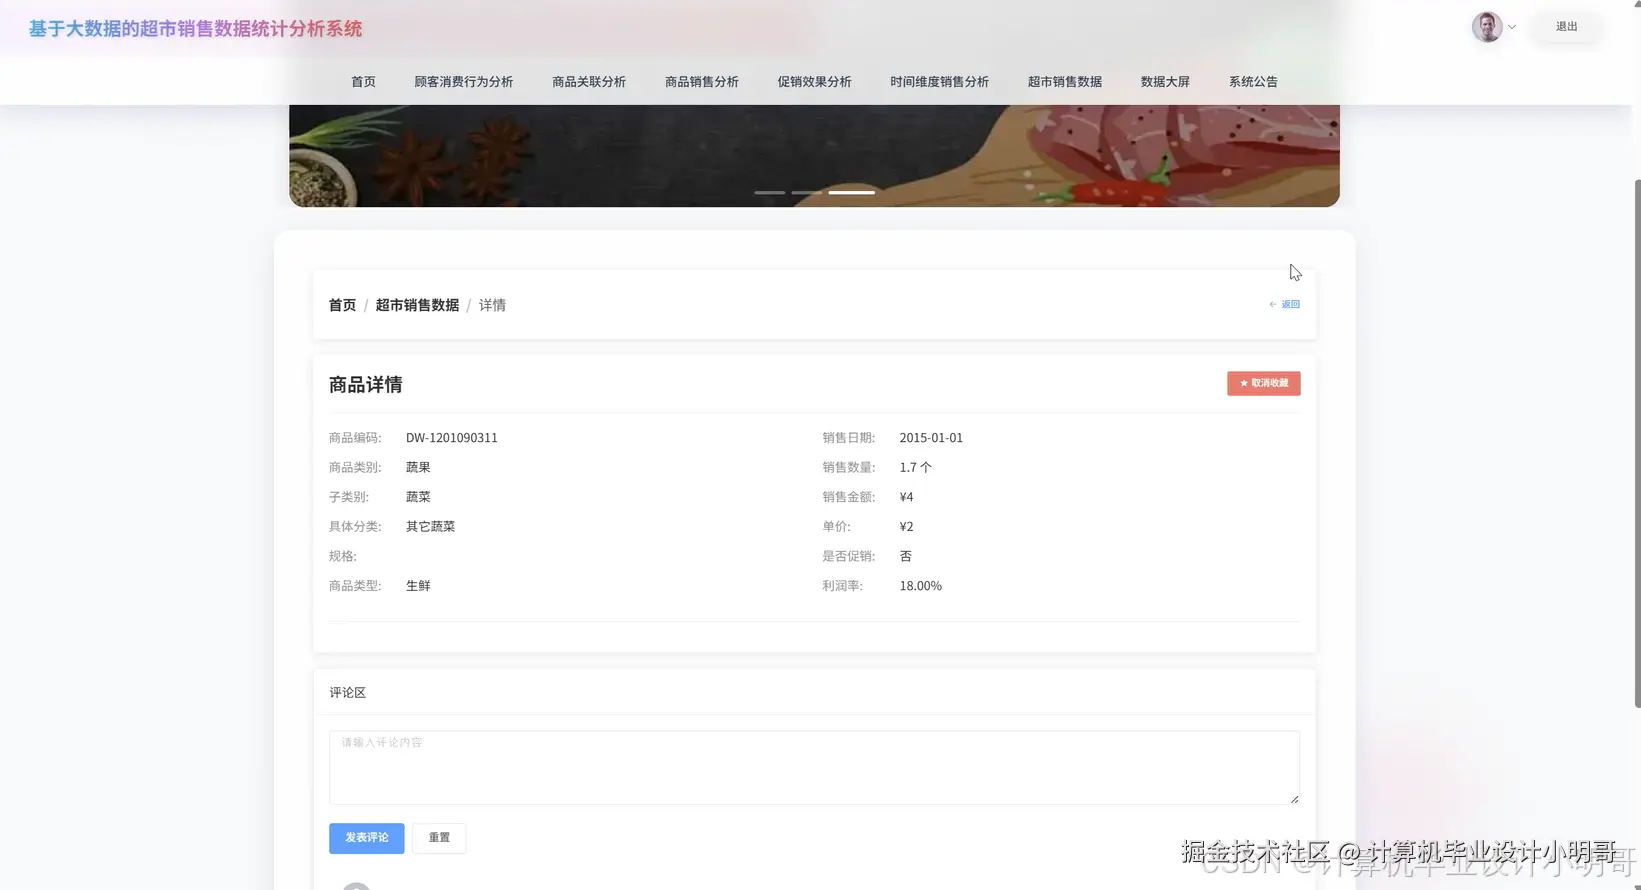1641x890 pixels.
Task: Click the 发表评论 submit button
Action: click(367, 838)
